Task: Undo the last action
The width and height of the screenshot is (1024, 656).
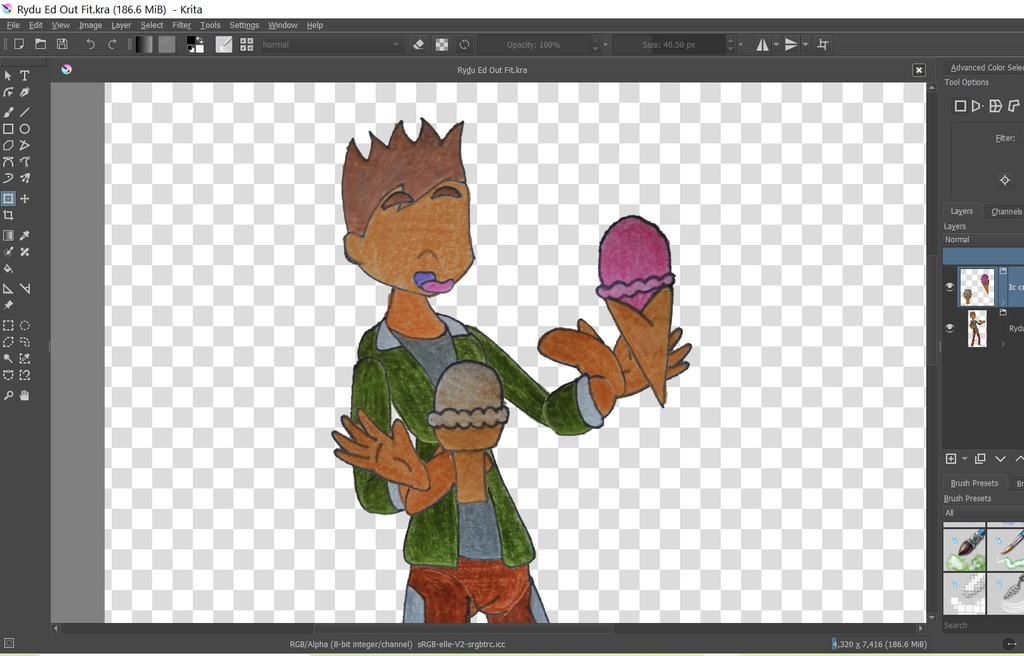Action: pyautogui.click(x=89, y=44)
